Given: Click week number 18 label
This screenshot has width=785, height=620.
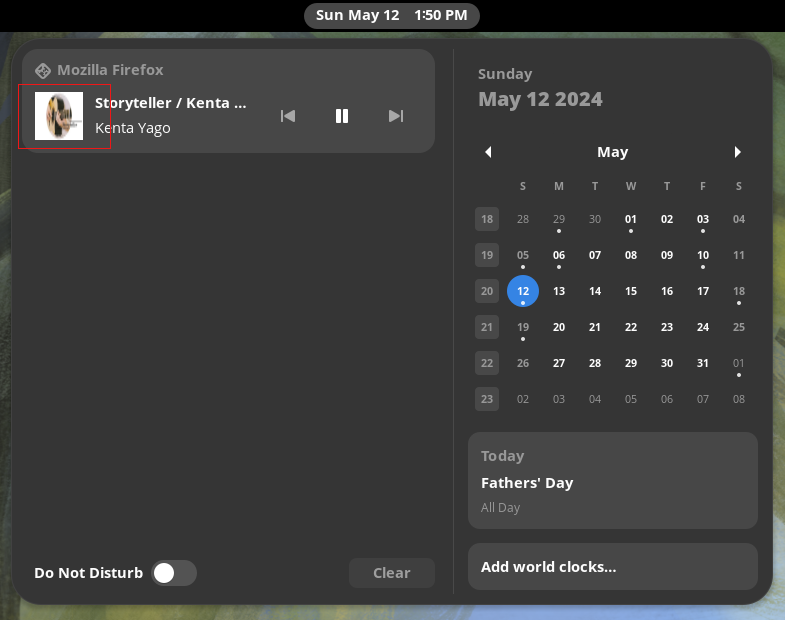Looking at the screenshot, I should coord(487,219).
